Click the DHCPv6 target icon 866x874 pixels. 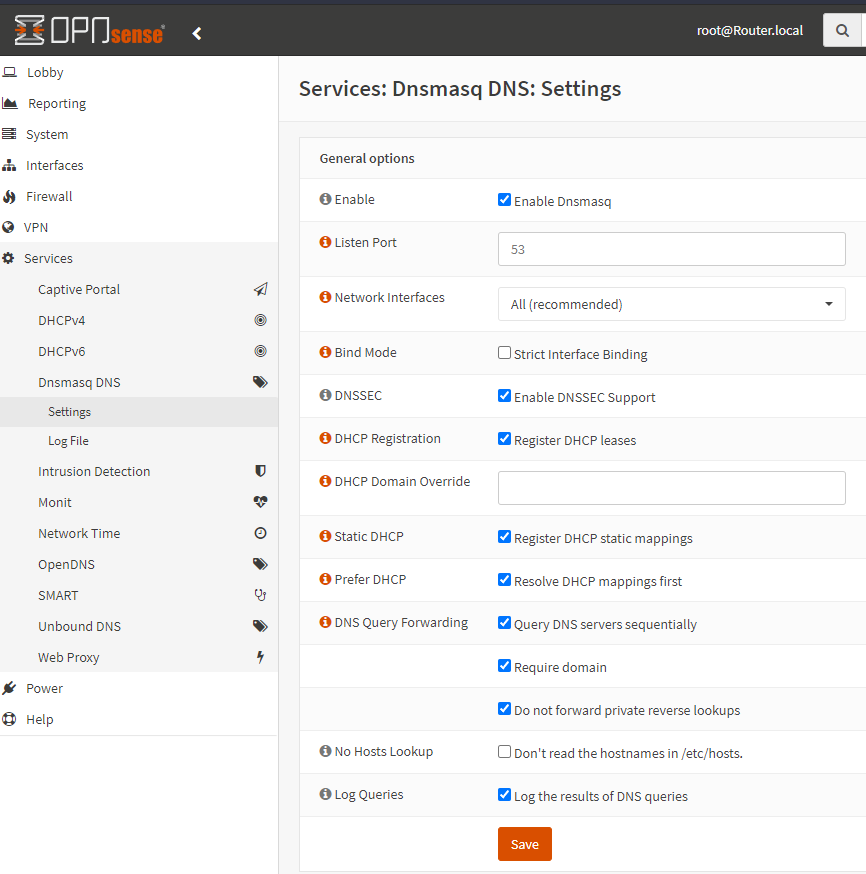260,351
